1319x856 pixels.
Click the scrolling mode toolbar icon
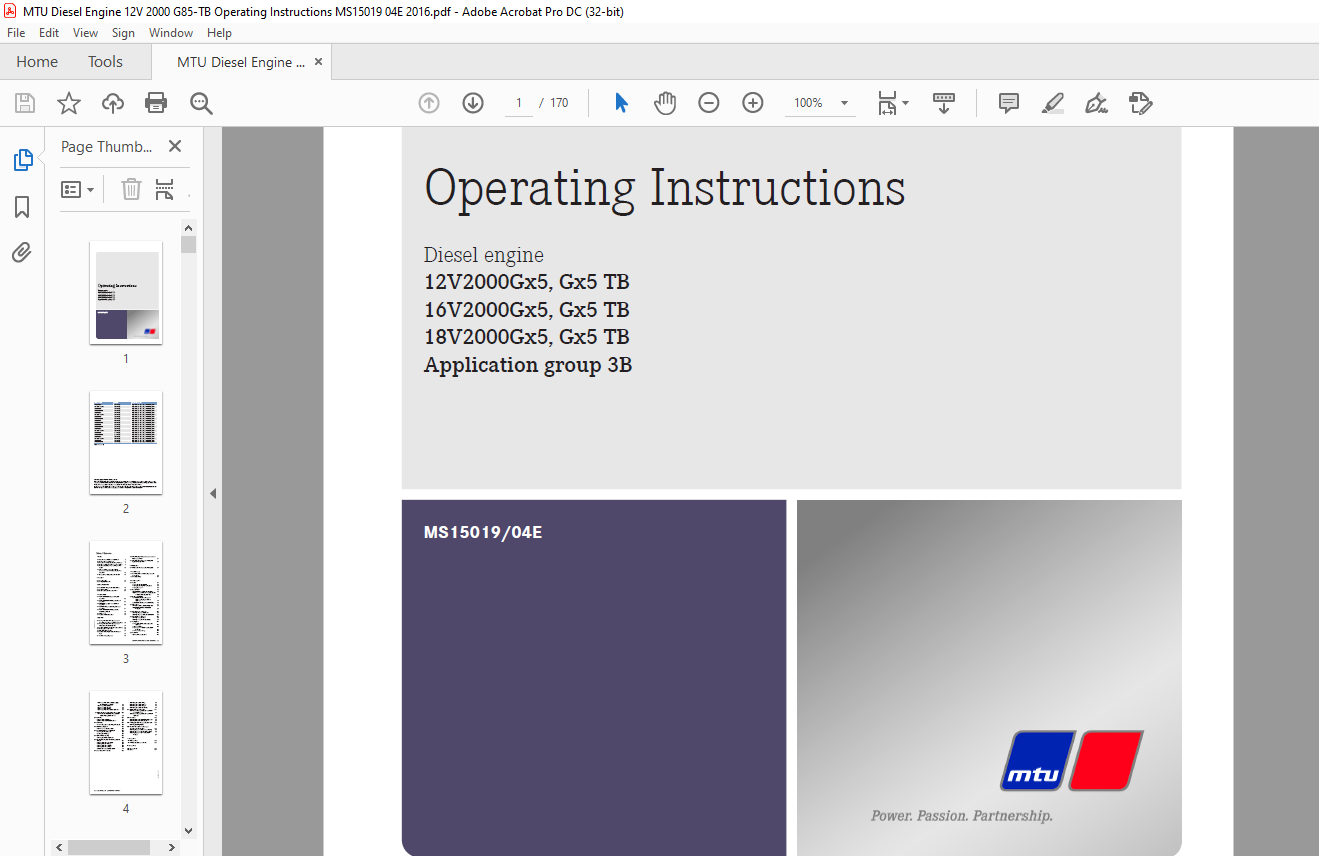click(944, 103)
